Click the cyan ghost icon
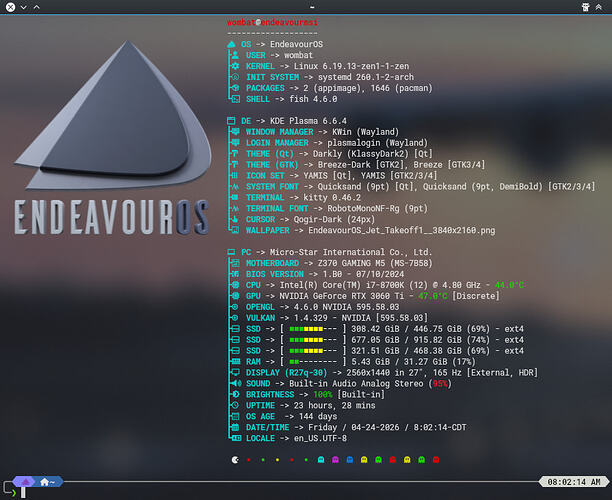This screenshot has height=500, width=612. pos(321,460)
